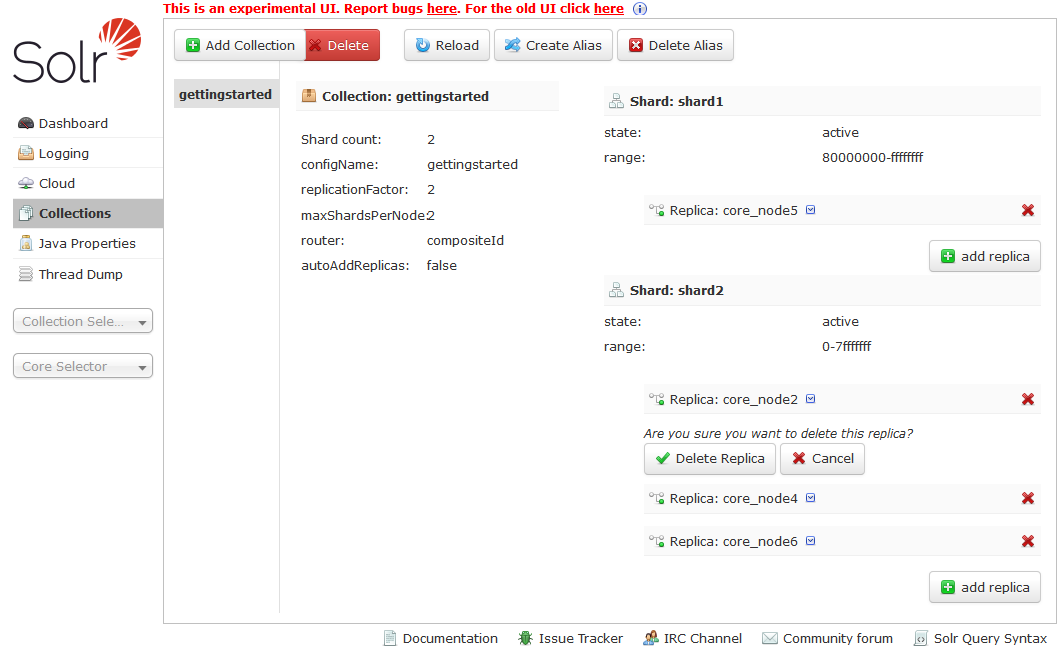This screenshot has height=653, width=1062.
Task: Open the Cloud section
Action: tap(57, 183)
